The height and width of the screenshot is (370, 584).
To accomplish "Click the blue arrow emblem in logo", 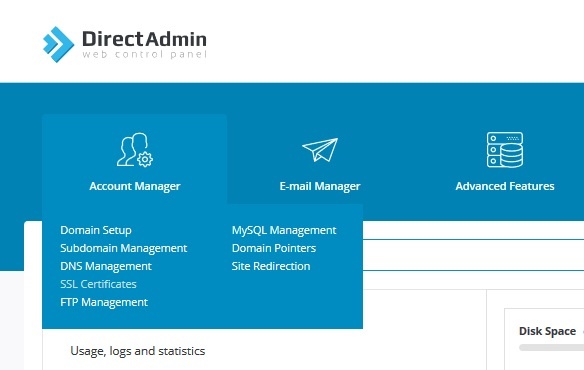I will [x=58, y=44].
